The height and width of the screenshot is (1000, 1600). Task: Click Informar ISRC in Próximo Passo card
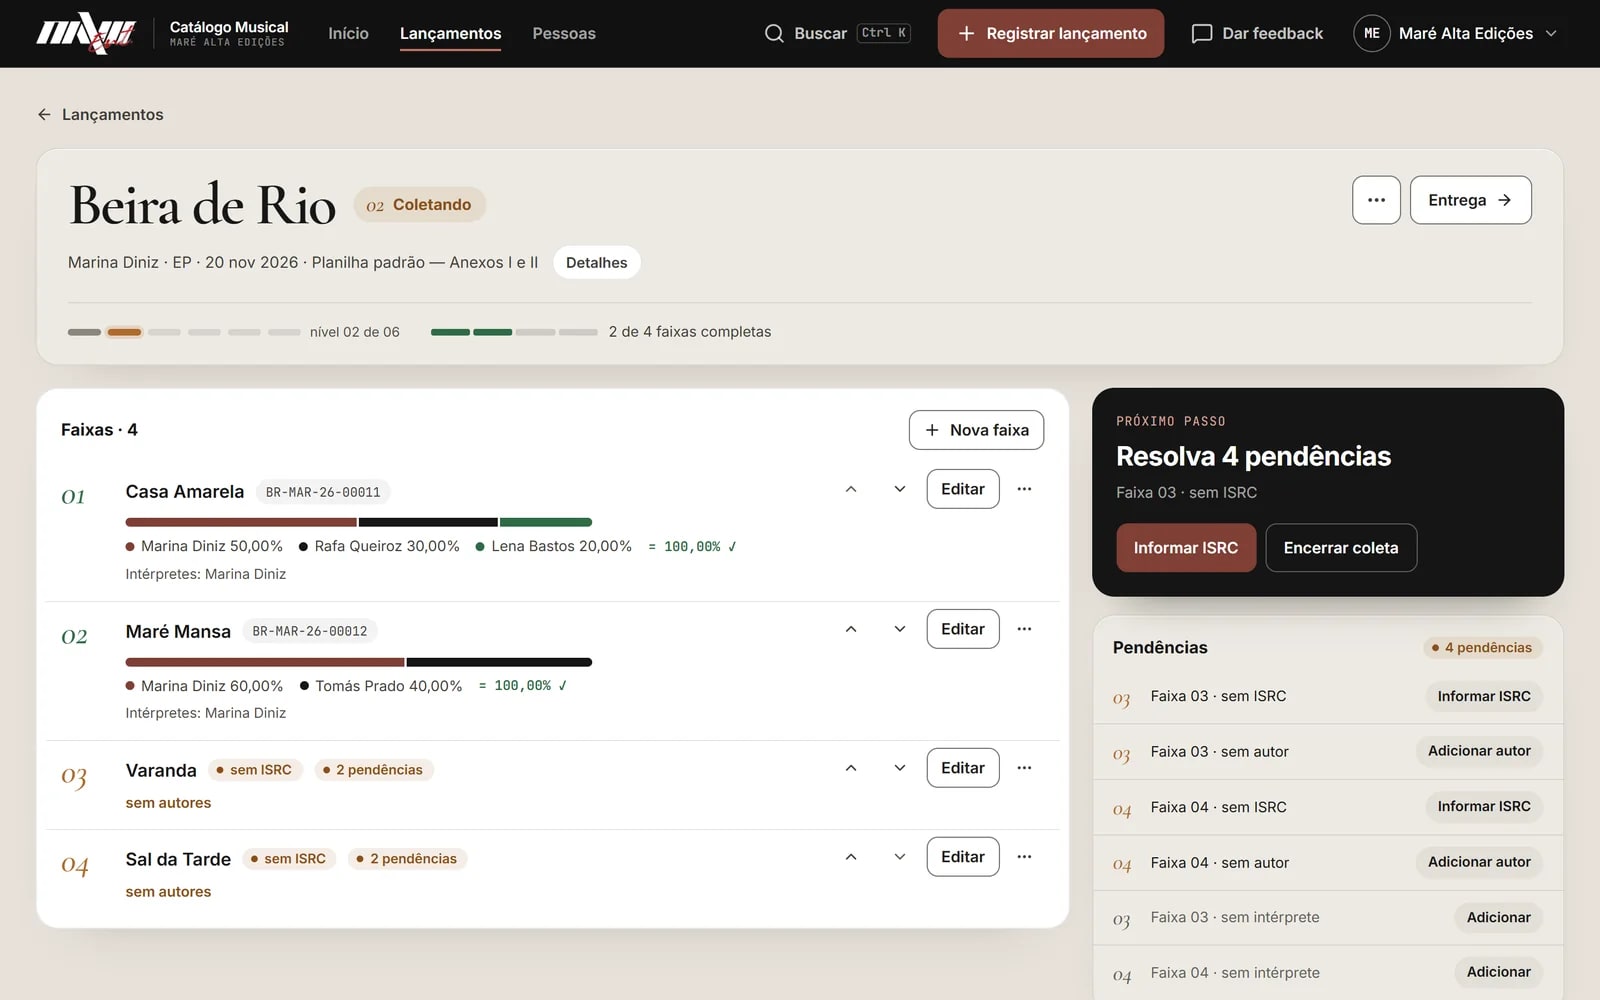(x=1186, y=548)
